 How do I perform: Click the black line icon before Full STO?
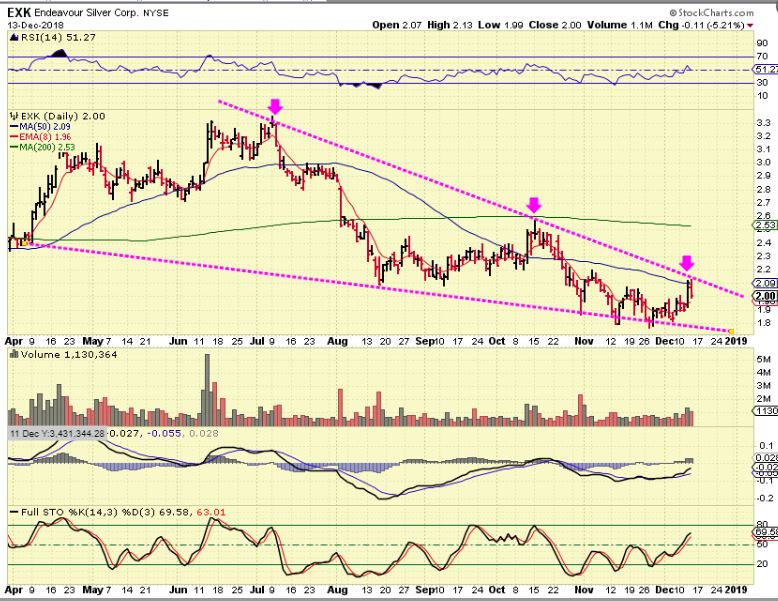tap(14, 512)
